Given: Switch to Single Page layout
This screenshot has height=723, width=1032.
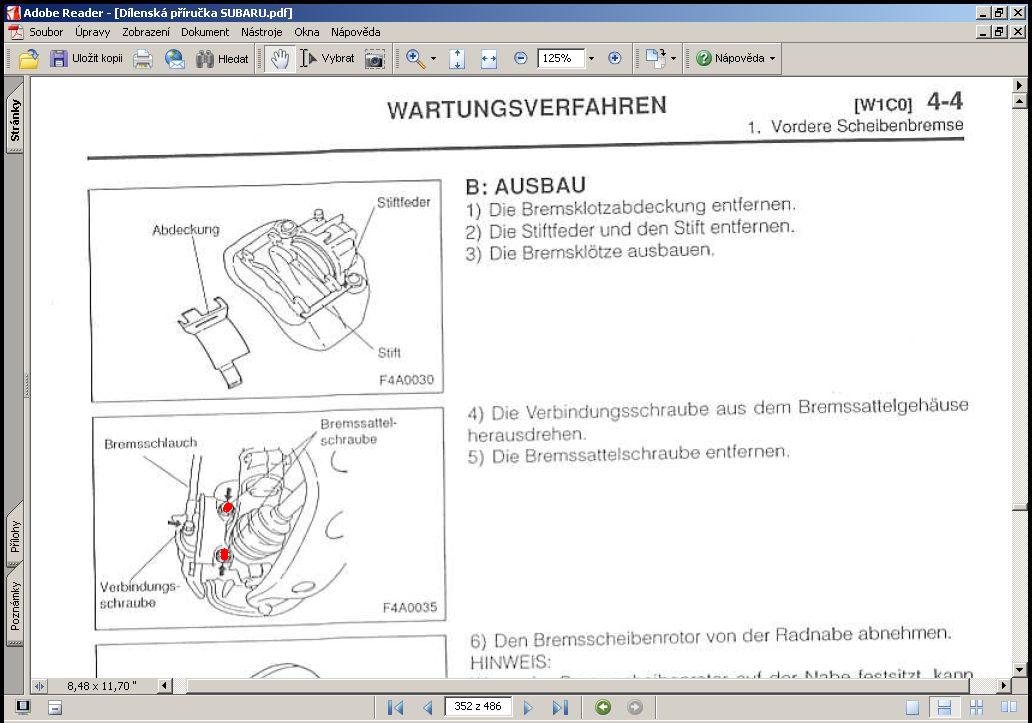Looking at the screenshot, I should (x=912, y=708).
